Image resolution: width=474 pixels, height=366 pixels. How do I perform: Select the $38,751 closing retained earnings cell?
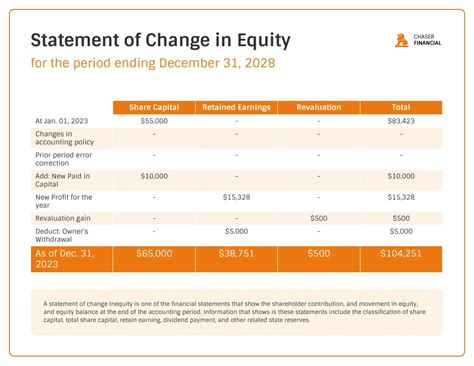click(236, 254)
